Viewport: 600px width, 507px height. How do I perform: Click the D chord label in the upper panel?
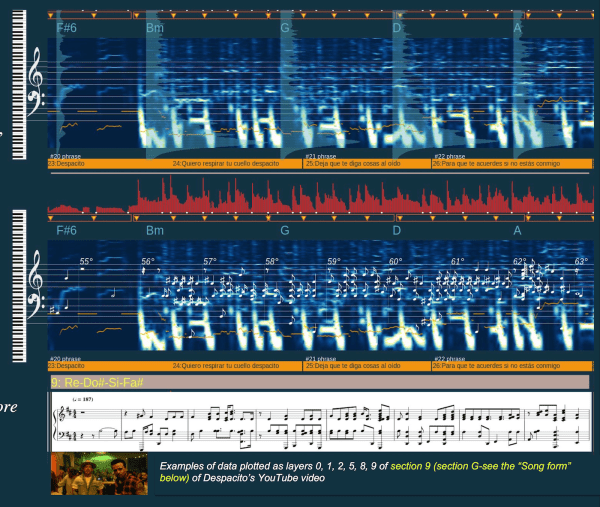pos(397,28)
